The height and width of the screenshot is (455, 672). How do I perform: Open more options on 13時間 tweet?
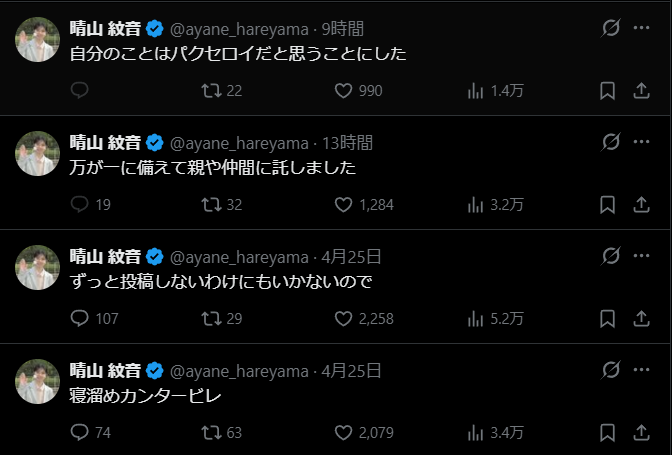click(641, 142)
